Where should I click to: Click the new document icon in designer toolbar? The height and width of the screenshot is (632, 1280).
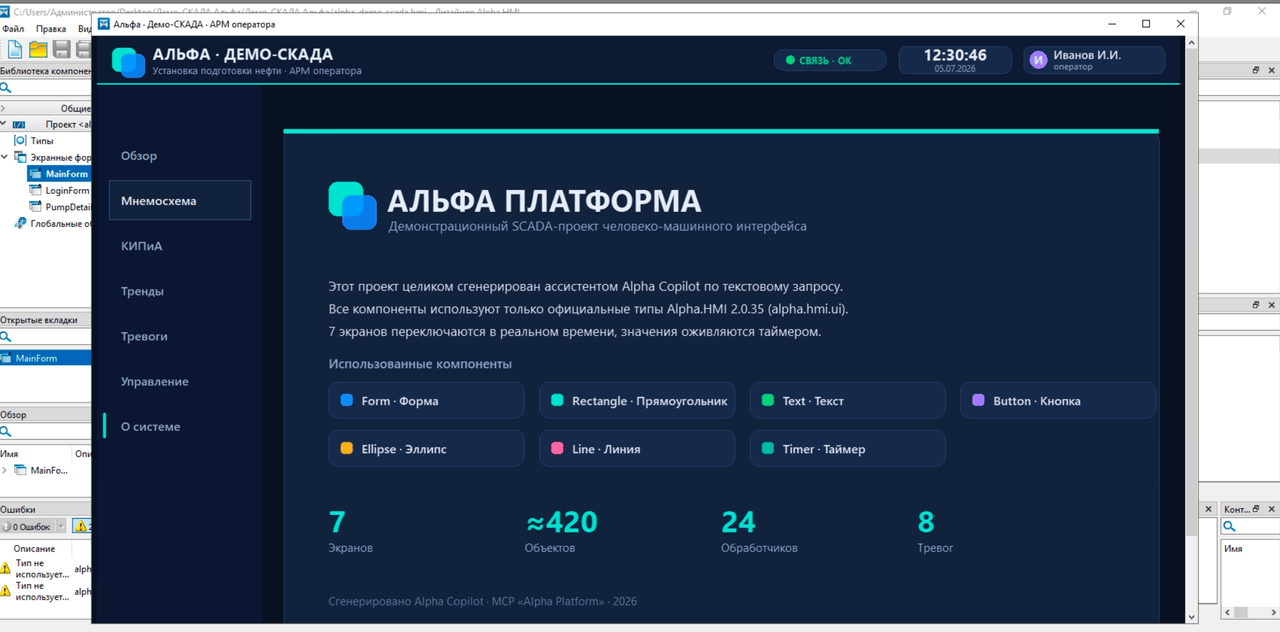pos(15,49)
